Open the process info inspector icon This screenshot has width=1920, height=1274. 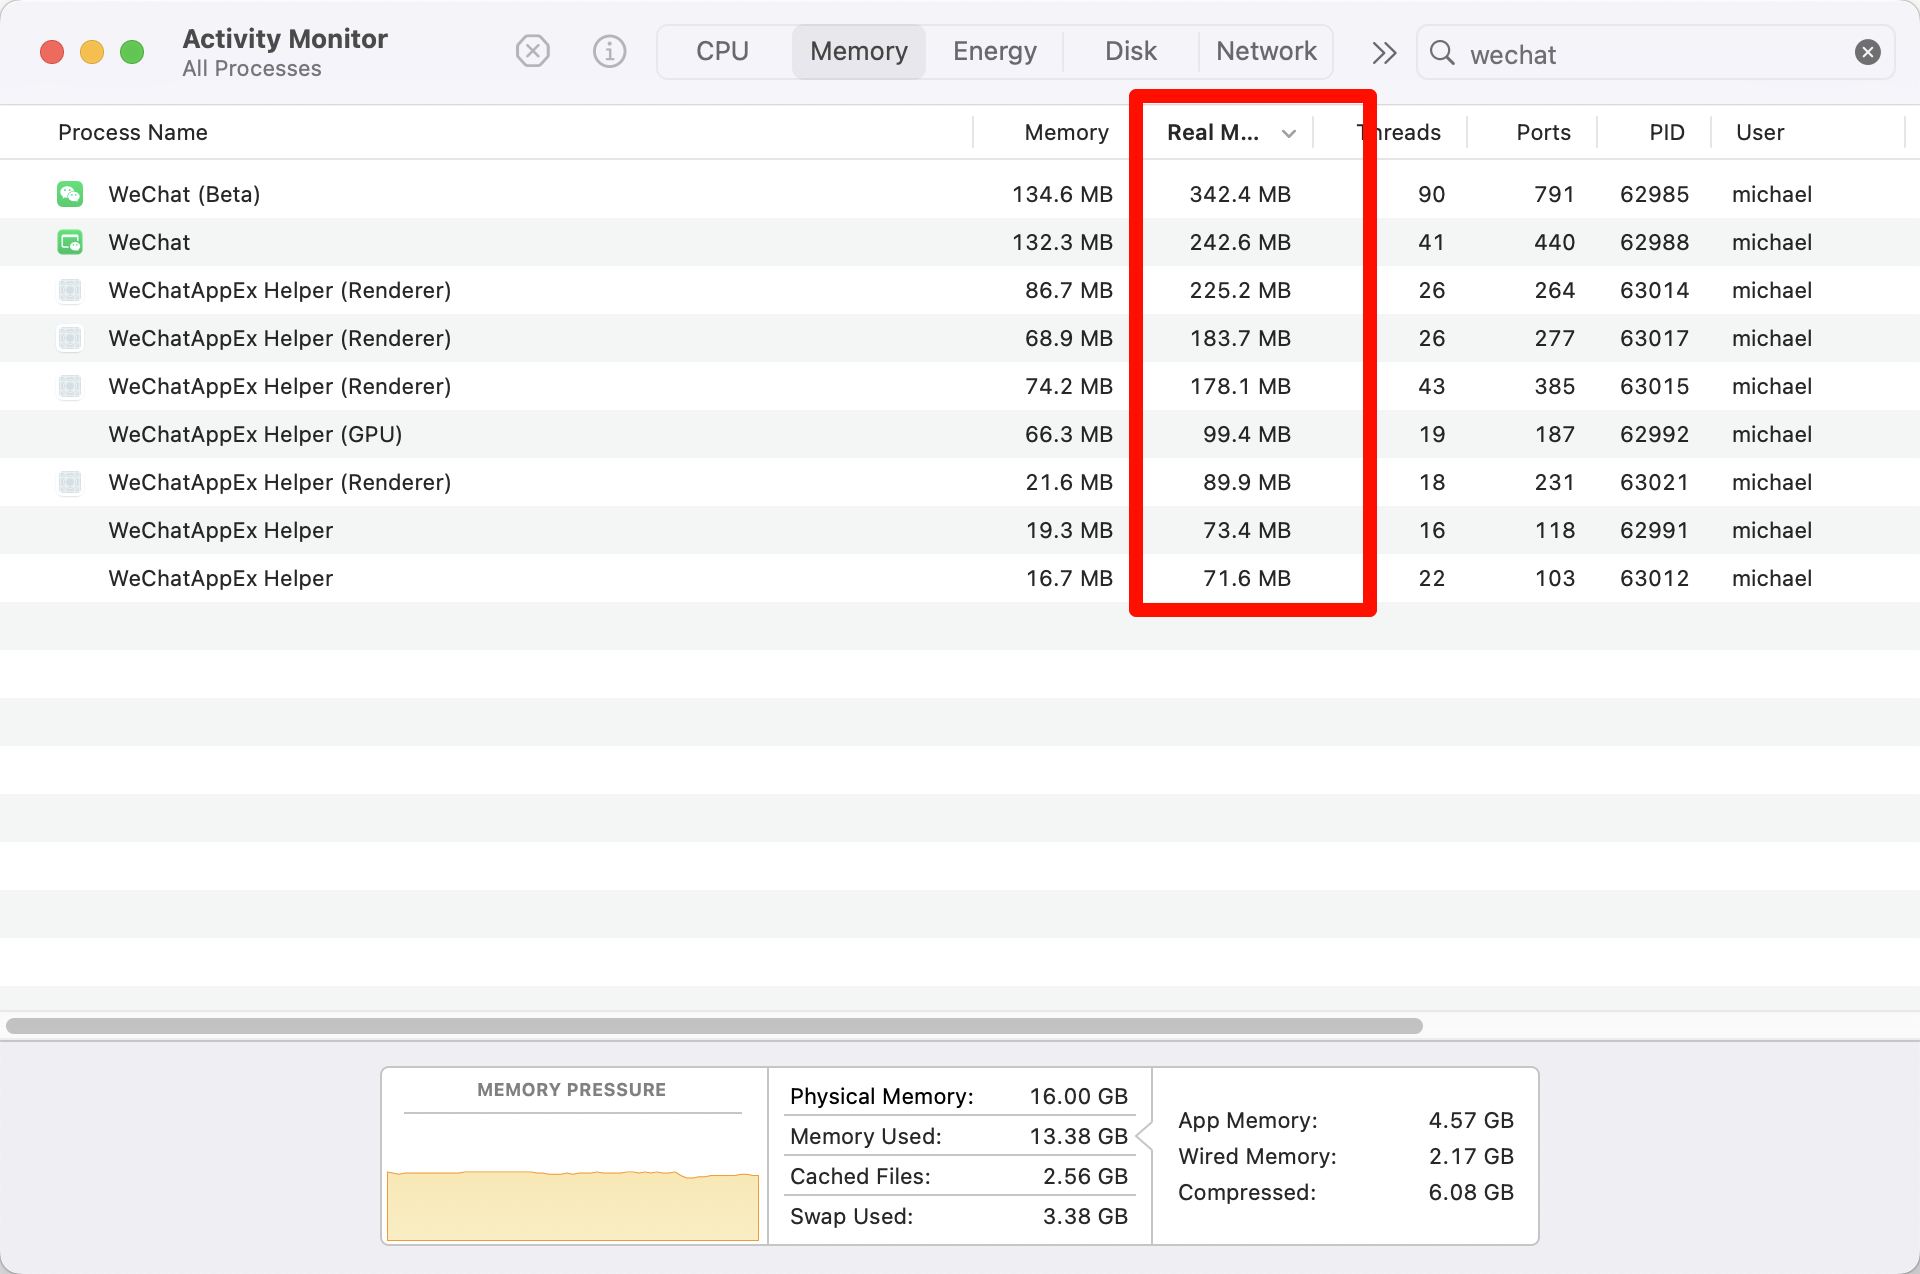click(609, 51)
